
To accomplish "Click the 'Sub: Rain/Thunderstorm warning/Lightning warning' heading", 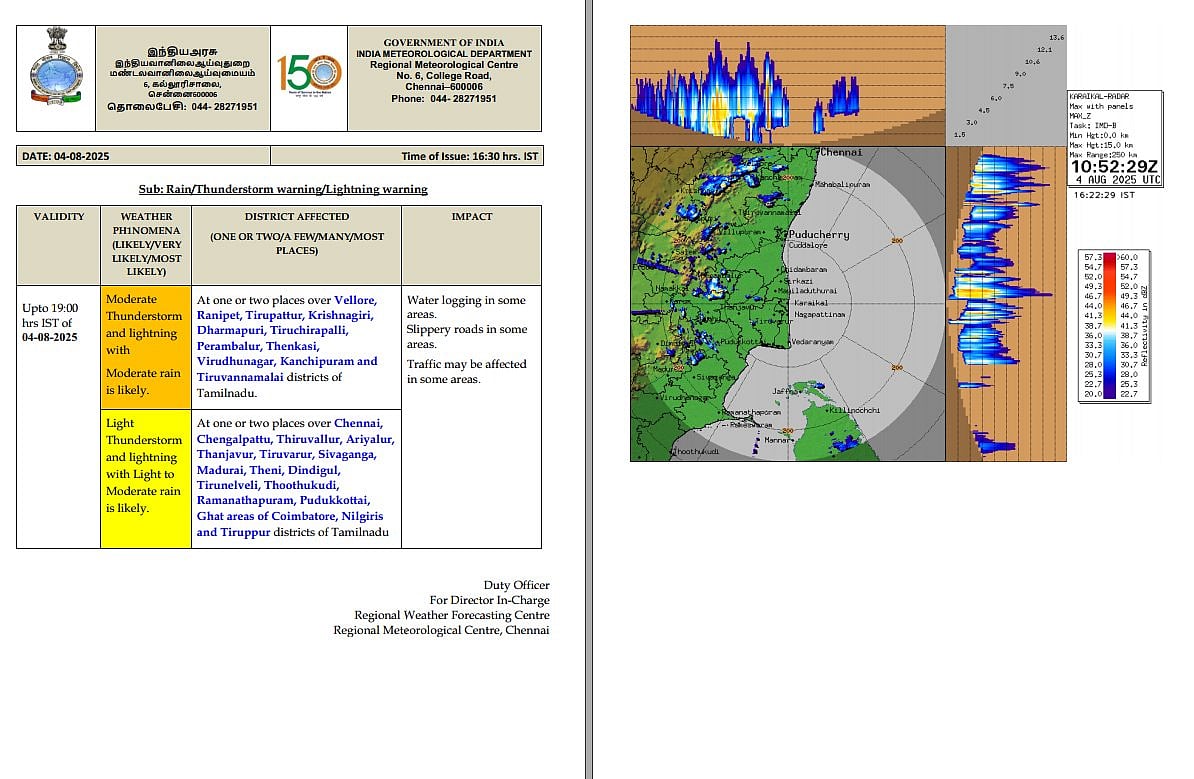I will (283, 189).
